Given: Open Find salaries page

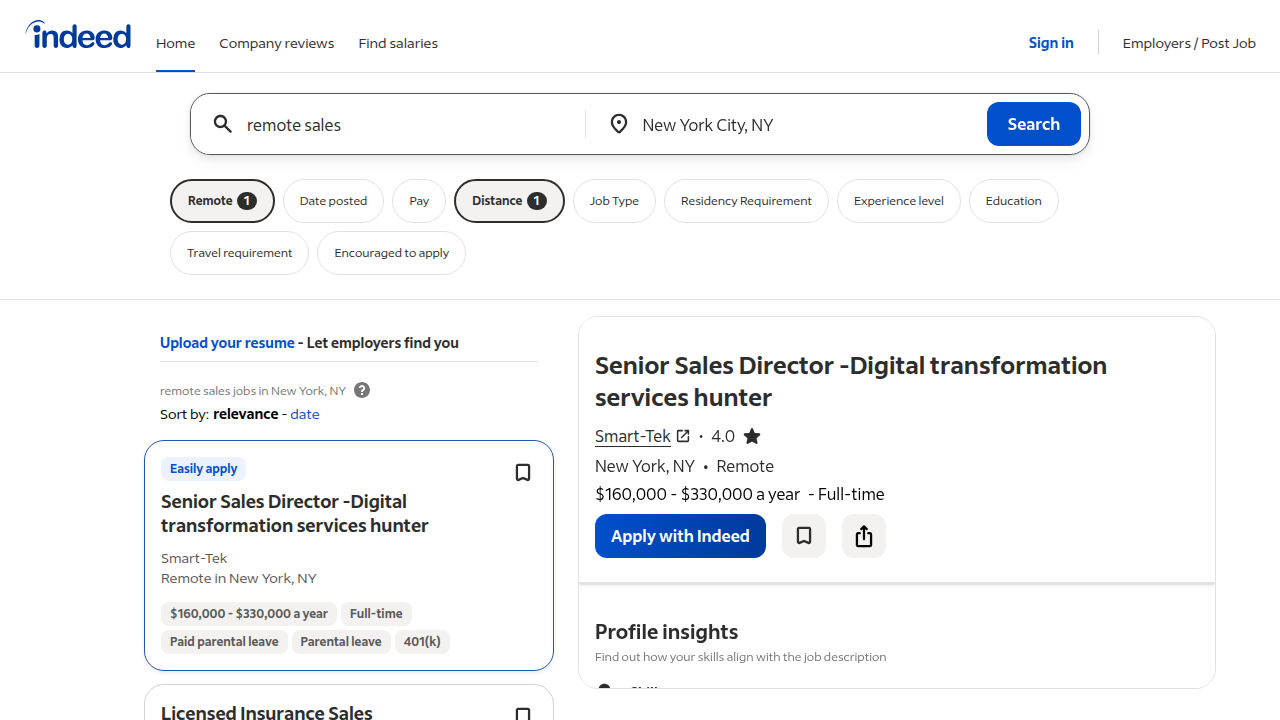Looking at the screenshot, I should pyautogui.click(x=398, y=43).
